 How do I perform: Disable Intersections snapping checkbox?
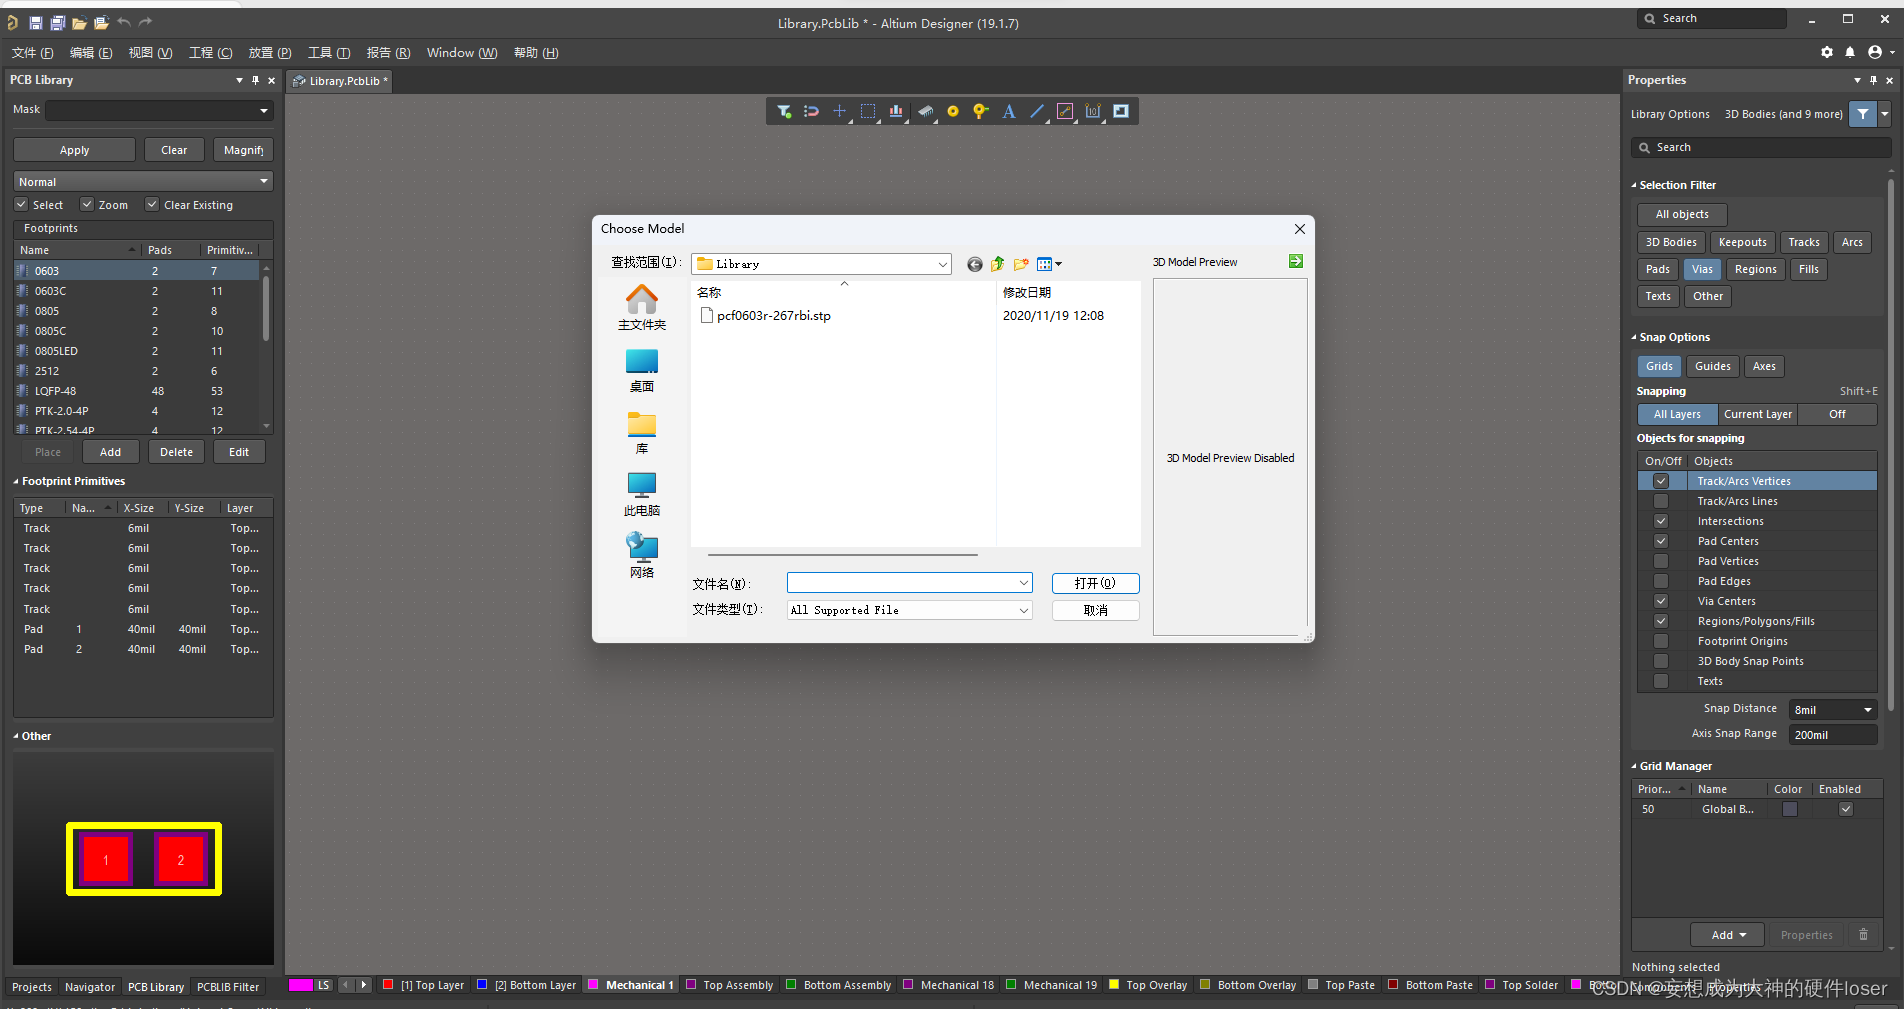coord(1661,521)
